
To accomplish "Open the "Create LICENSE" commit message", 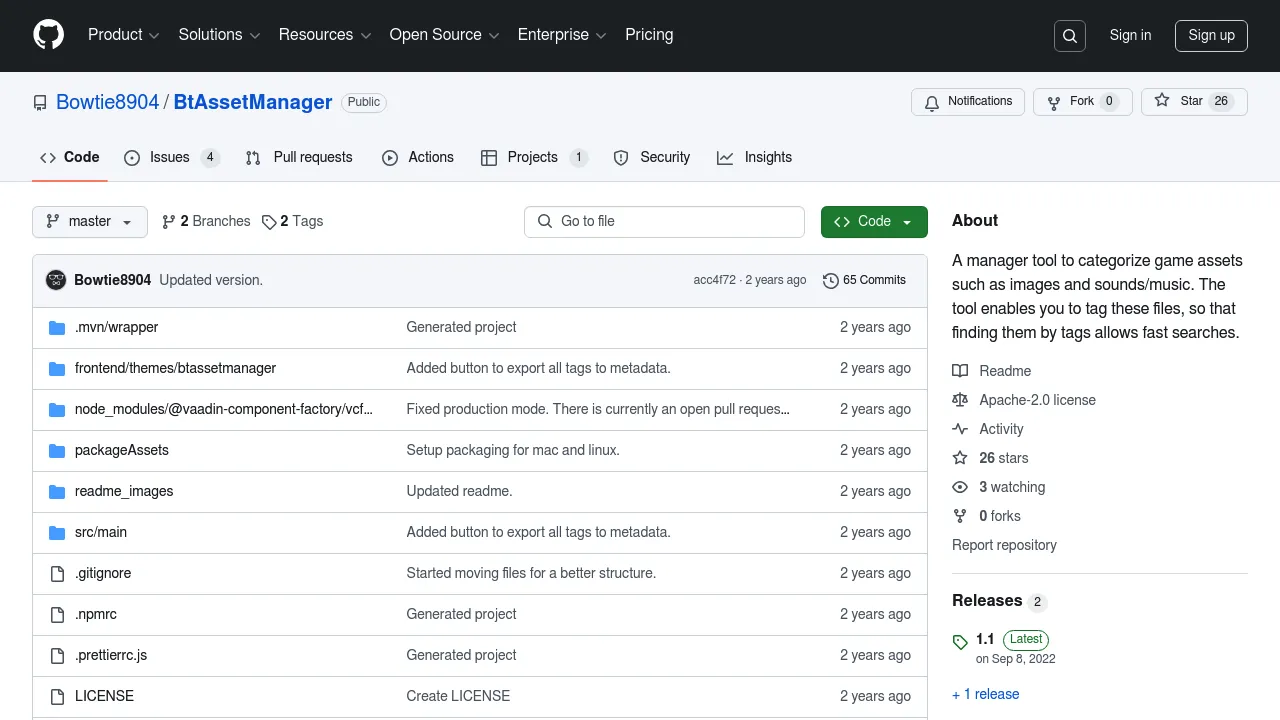I will [458, 696].
